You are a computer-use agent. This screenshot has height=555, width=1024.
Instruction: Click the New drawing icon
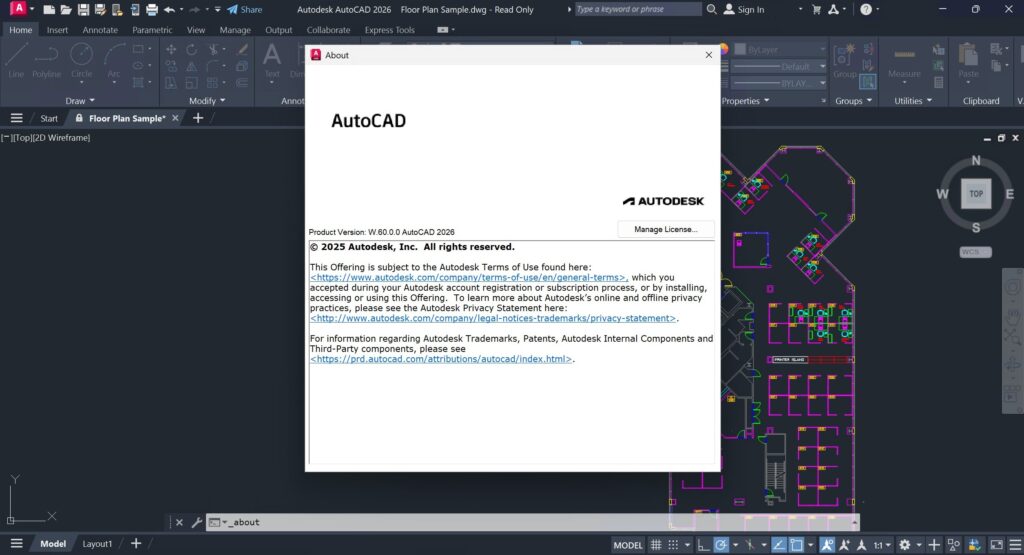tap(49, 10)
